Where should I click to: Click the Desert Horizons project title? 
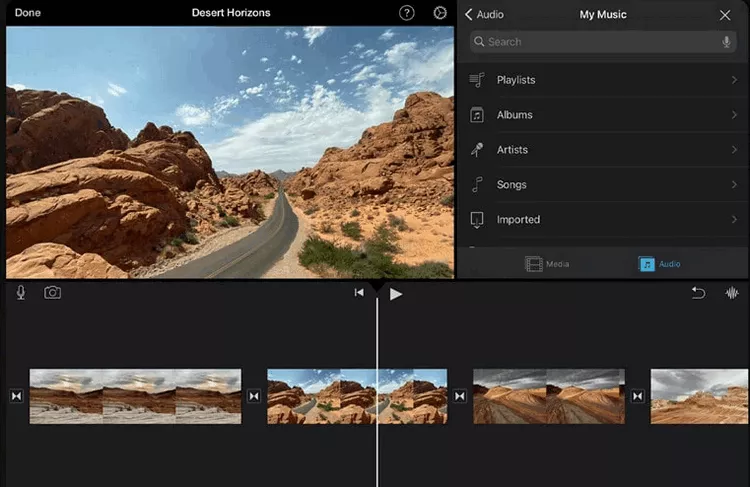[x=231, y=13]
